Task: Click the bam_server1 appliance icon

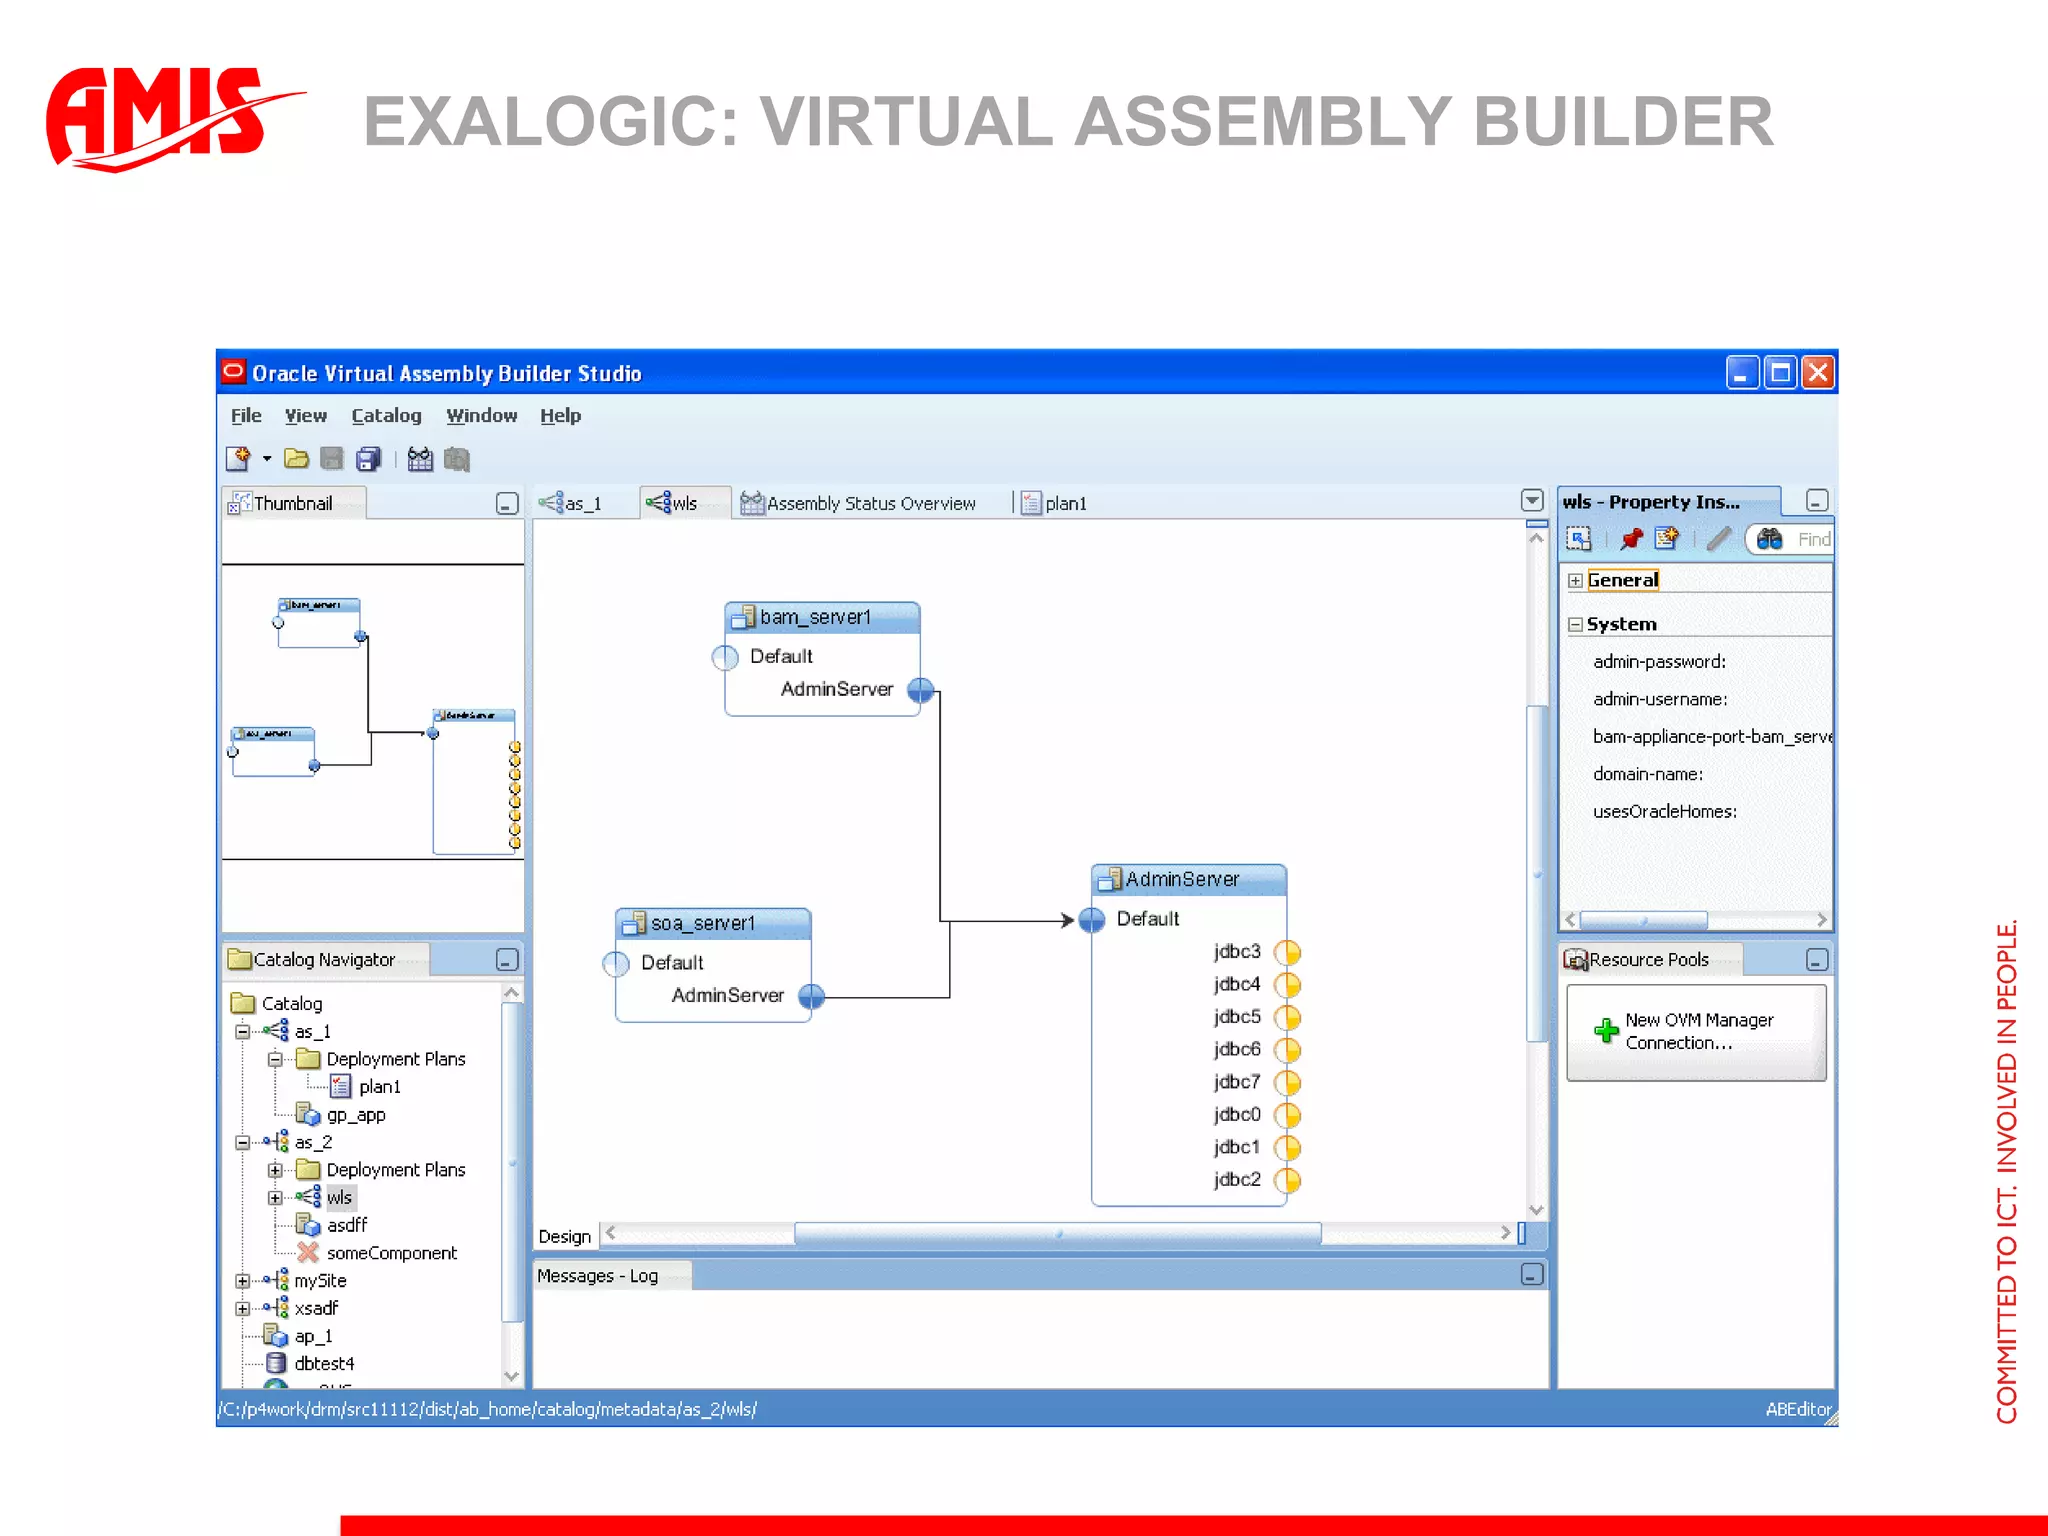Action: coord(743,618)
